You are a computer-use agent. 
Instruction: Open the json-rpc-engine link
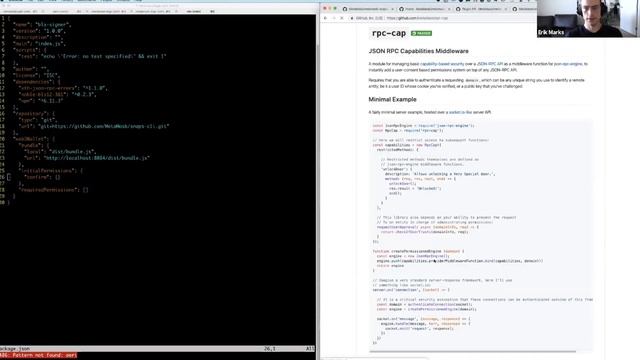[568, 64]
